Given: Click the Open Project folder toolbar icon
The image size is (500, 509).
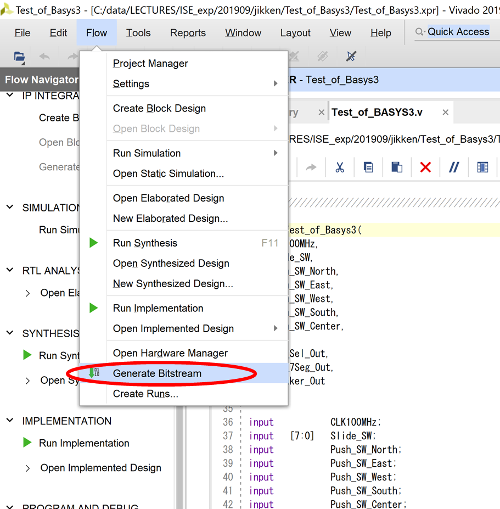Looking at the screenshot, I should tap(19, 57).
